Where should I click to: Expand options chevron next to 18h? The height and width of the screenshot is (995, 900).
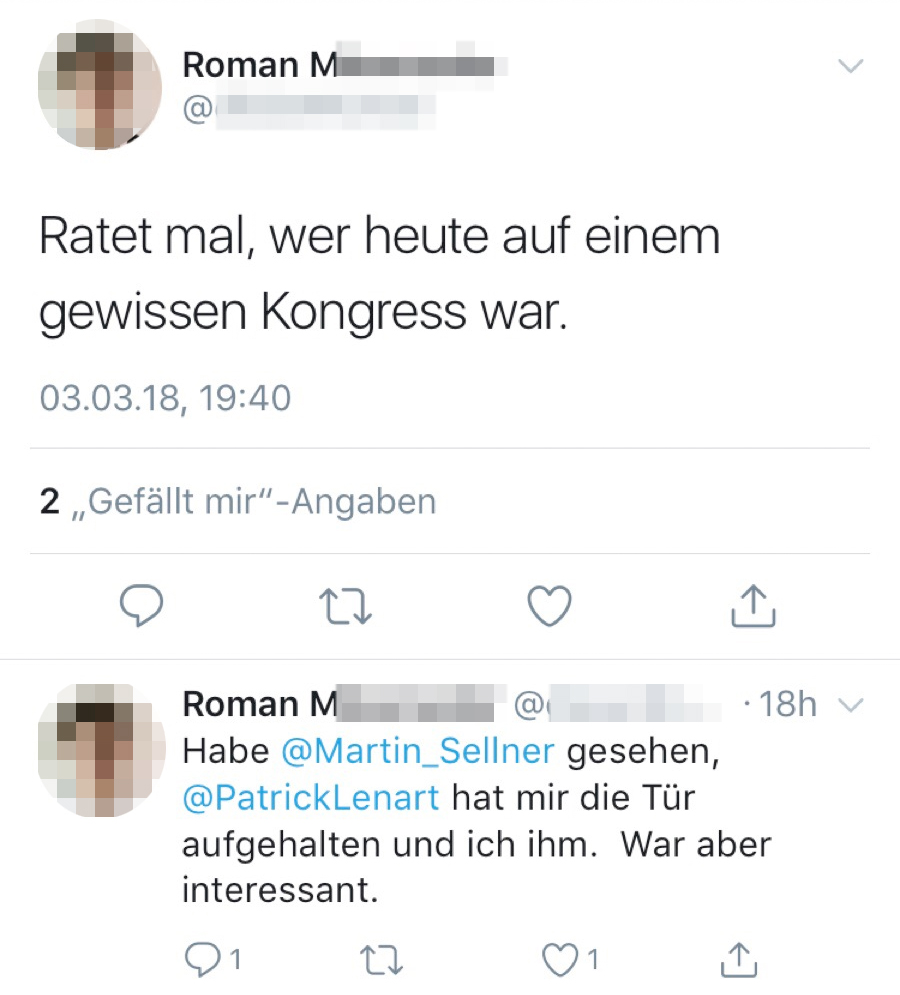click(851, 704)
